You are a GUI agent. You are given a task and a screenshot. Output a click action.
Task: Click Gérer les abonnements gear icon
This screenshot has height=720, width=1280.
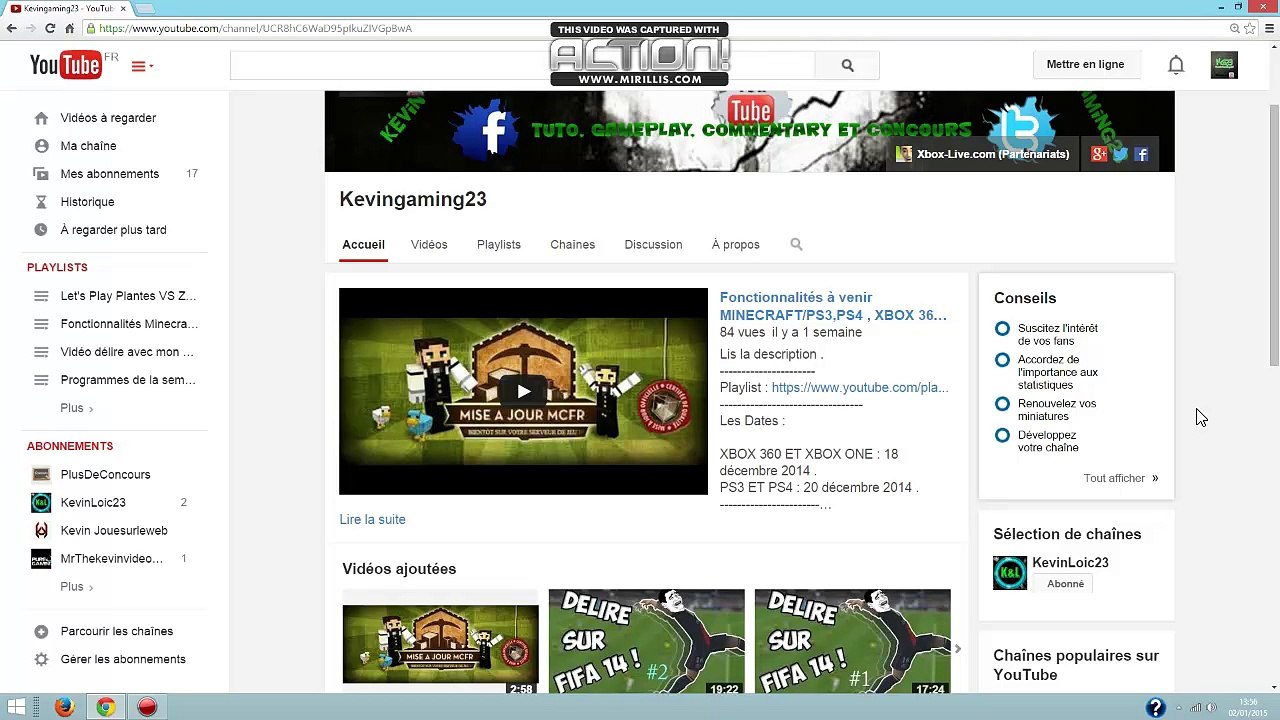pos(41,659)
